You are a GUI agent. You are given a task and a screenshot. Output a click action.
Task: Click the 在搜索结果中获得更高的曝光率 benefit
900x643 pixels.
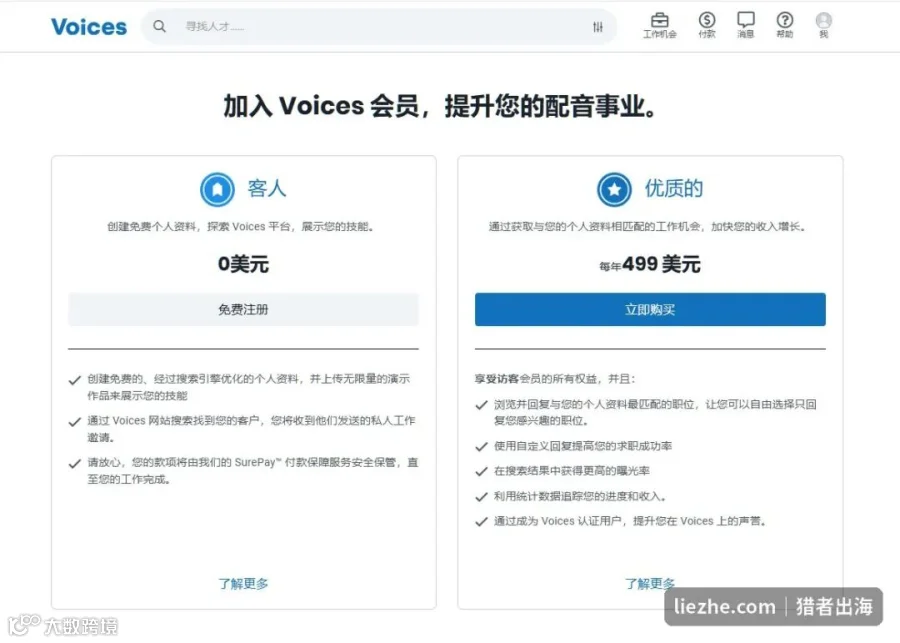(572, 471)
